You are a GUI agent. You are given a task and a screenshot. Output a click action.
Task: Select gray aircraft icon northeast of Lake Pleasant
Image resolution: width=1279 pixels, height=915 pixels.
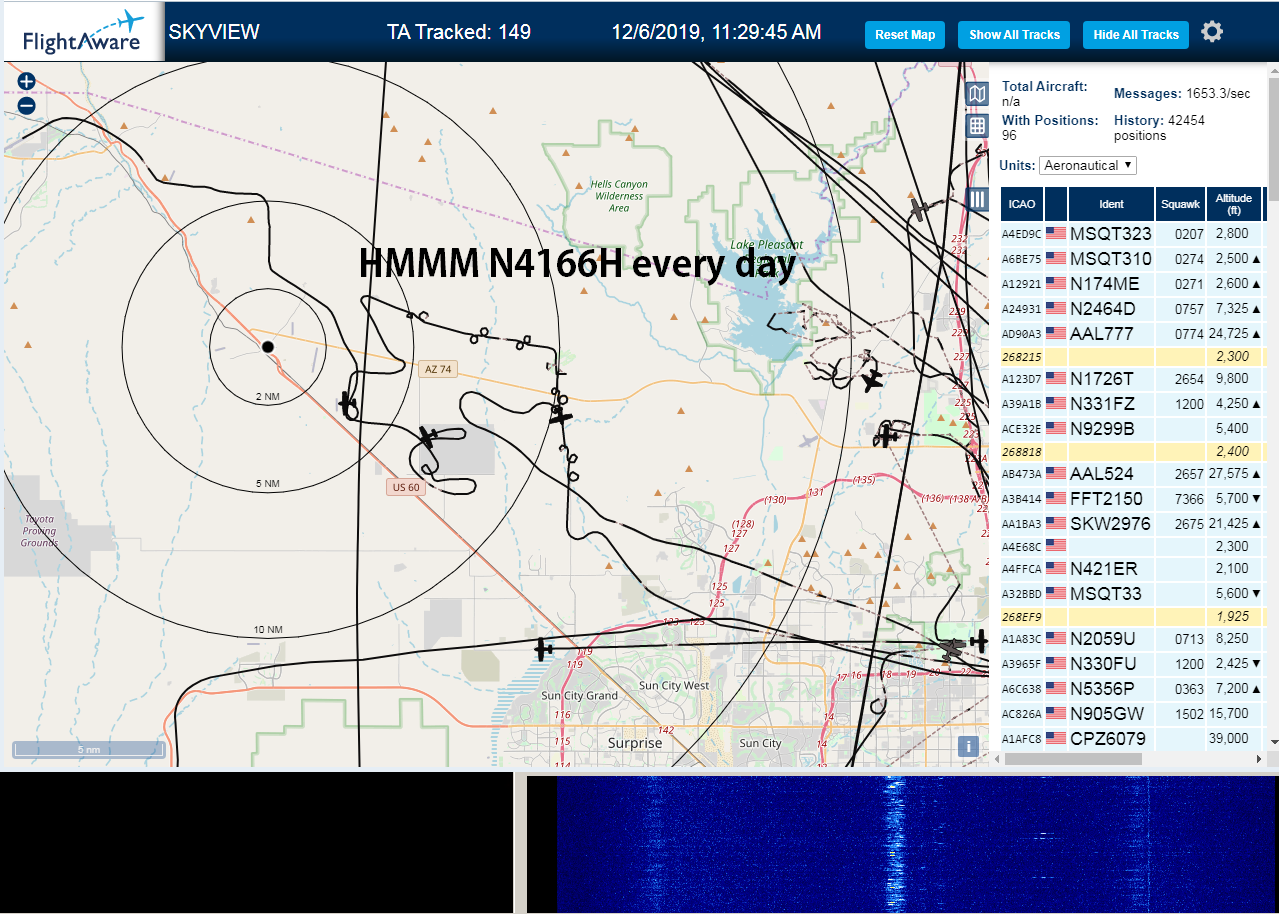click(920, 209)
